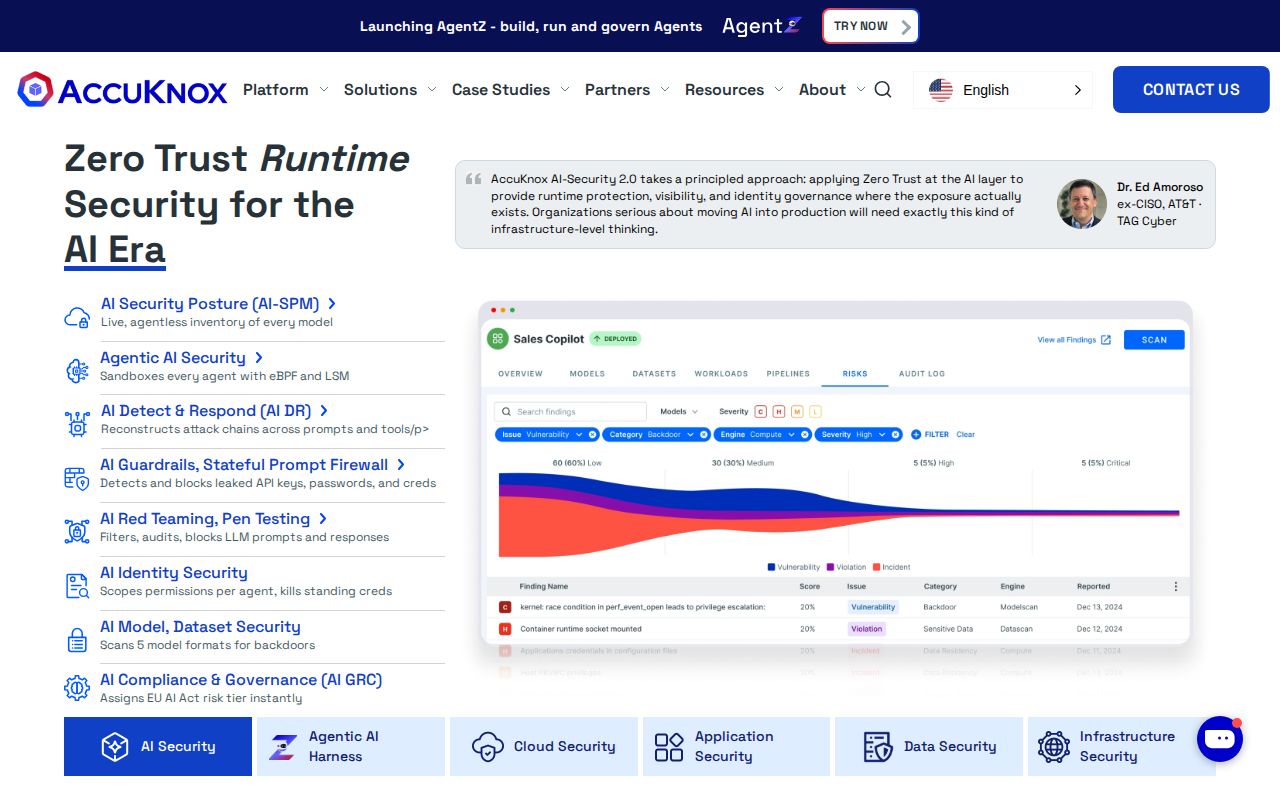Expand the Solutions menu
Viewport: 1280px width, 800px height.
[391, 90]
